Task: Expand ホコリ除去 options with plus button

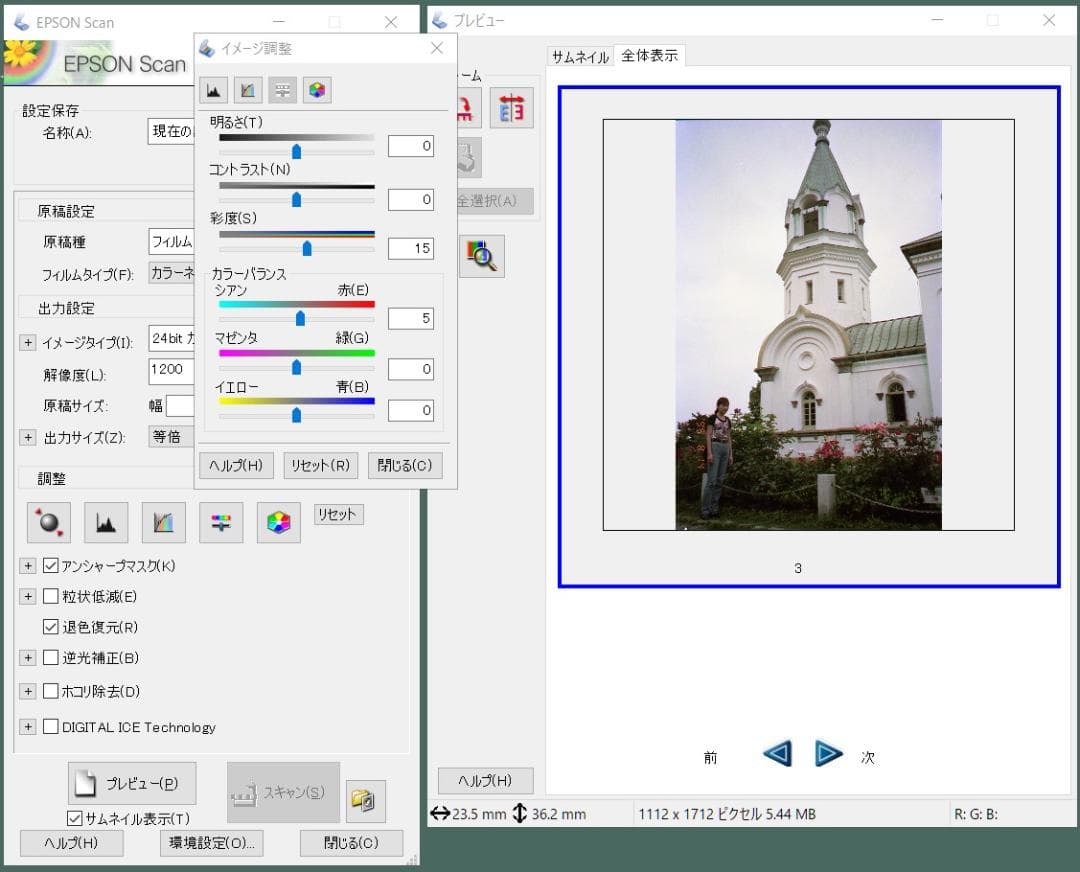Action: click(28, 691)
